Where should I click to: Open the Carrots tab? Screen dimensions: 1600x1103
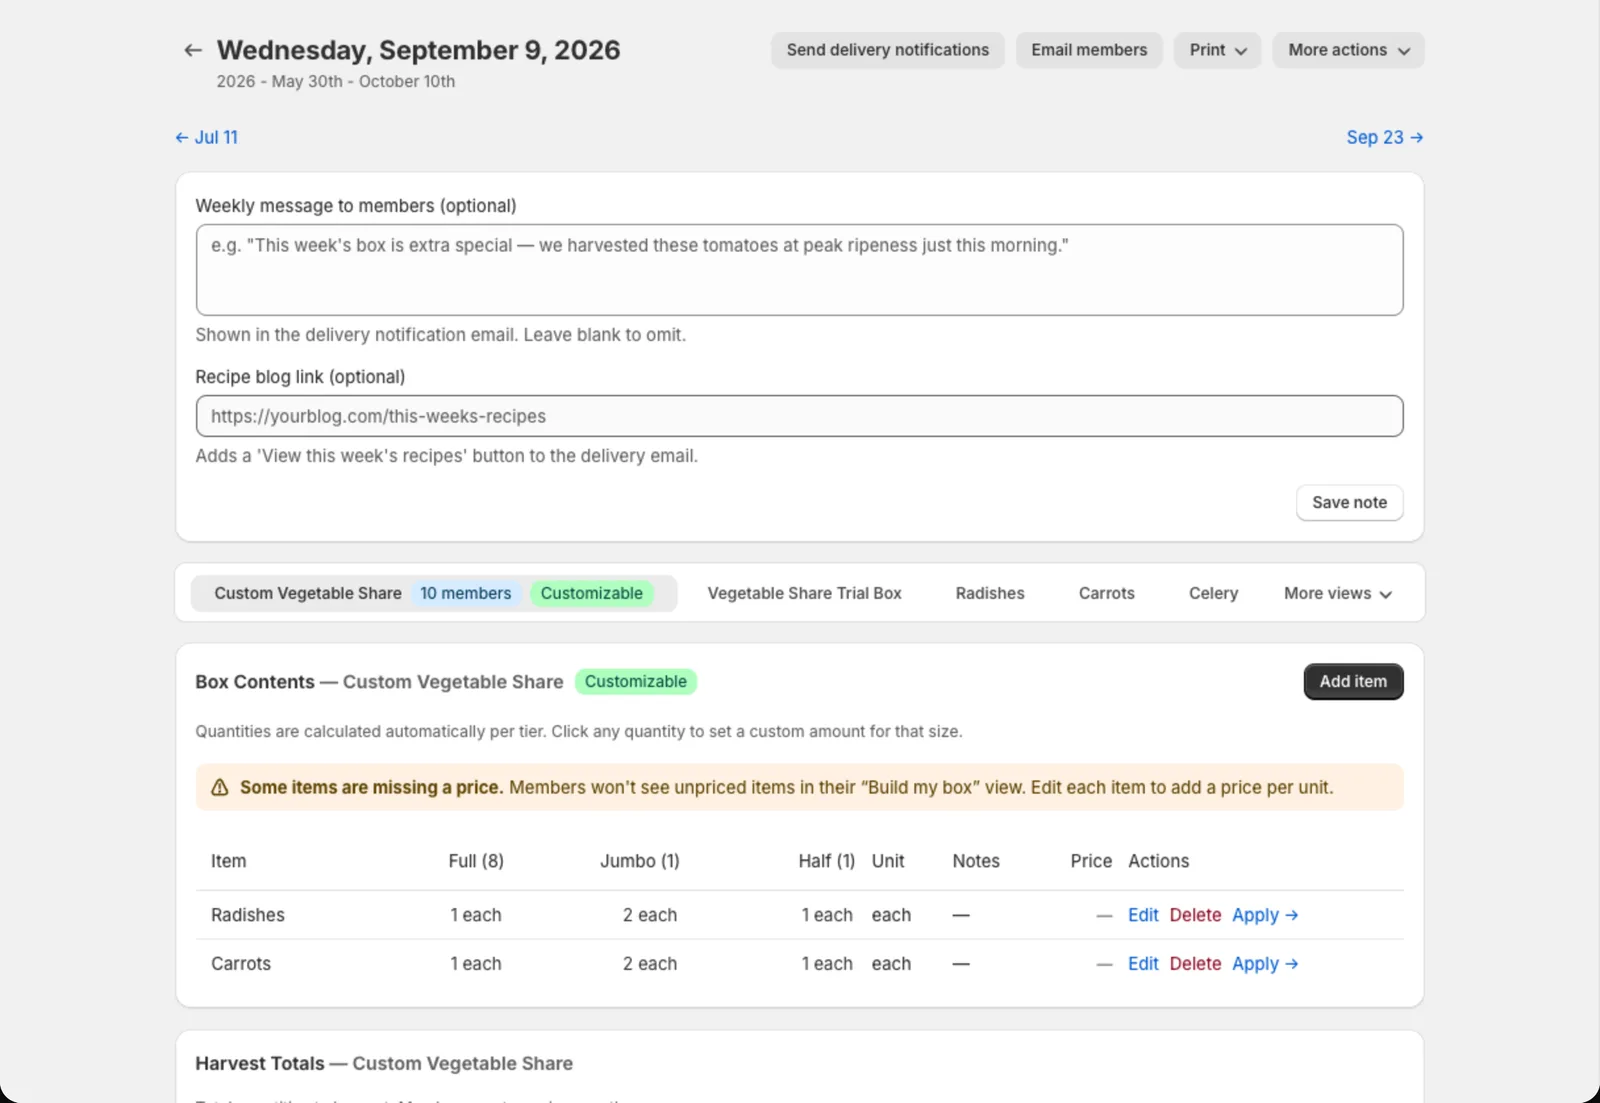coord(1106,593)
